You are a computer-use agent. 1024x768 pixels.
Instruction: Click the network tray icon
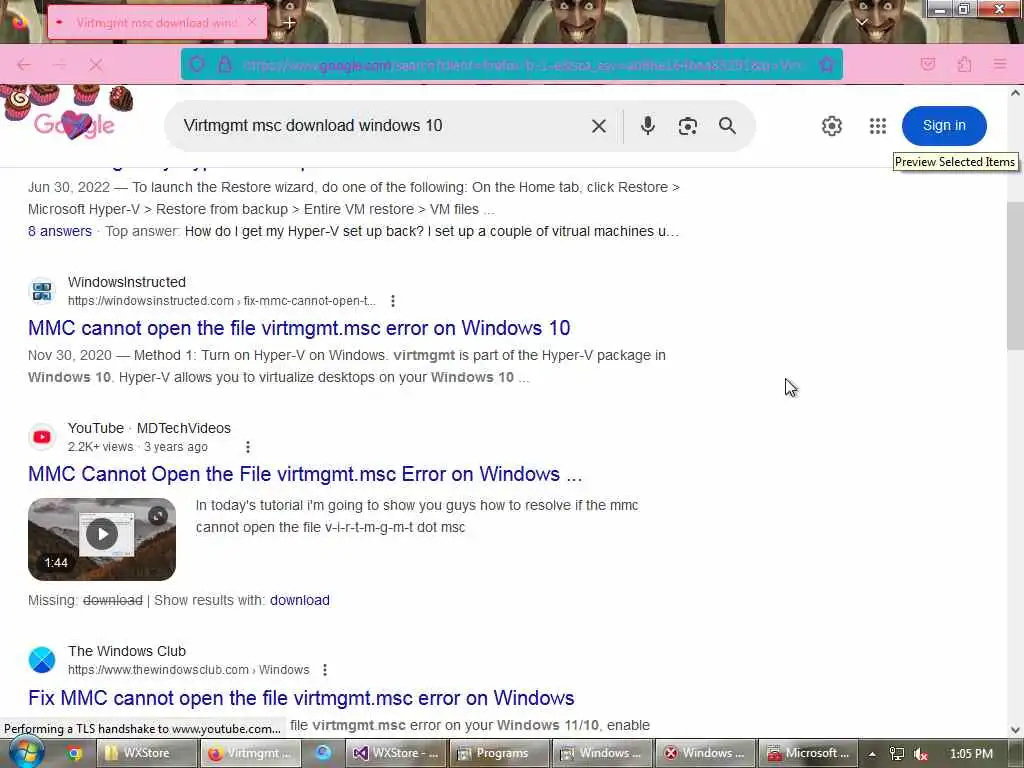coord(897,754)
